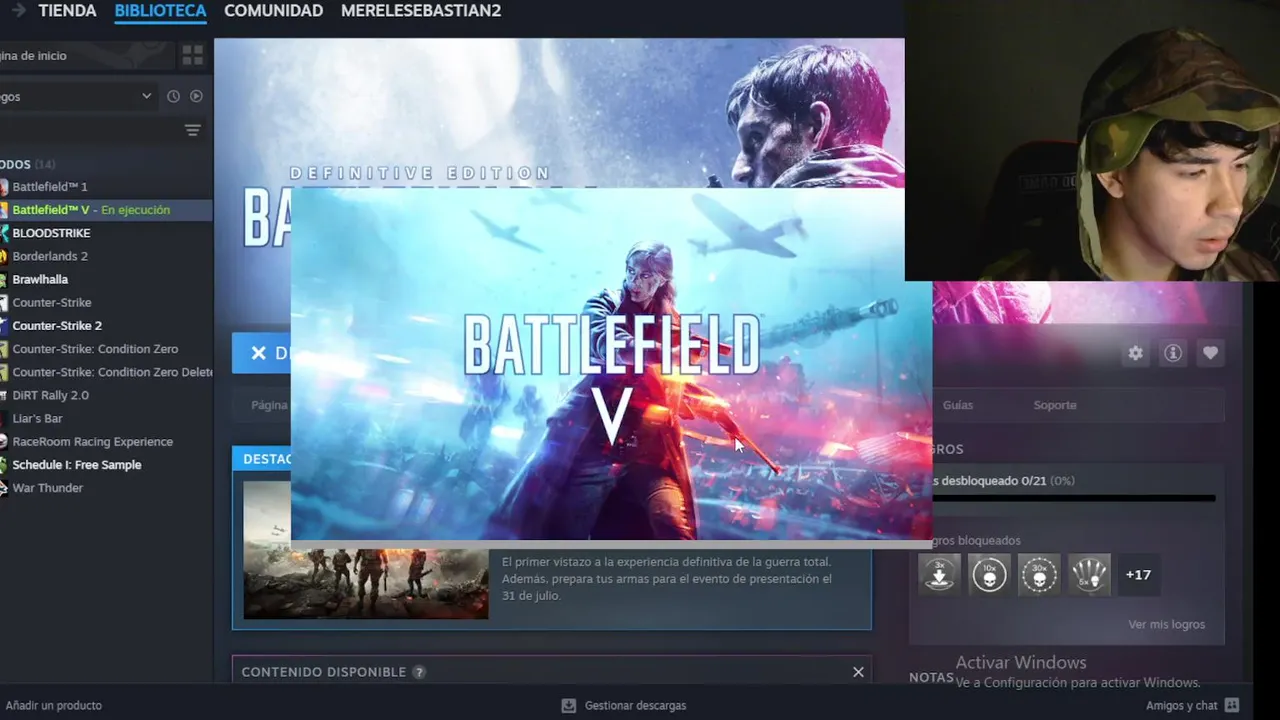Select Battlefield V – En ejecución row
Screen dimensions: 1280x720
106,210
